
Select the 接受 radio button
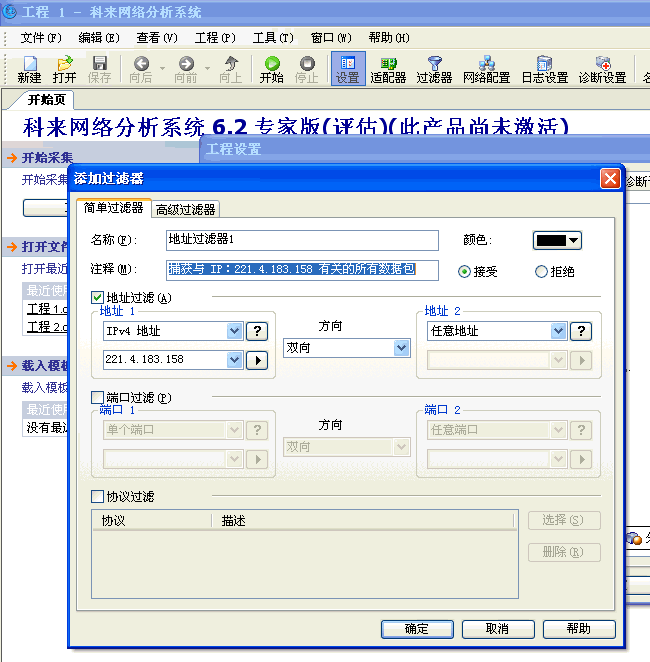[x=464, y=271]
